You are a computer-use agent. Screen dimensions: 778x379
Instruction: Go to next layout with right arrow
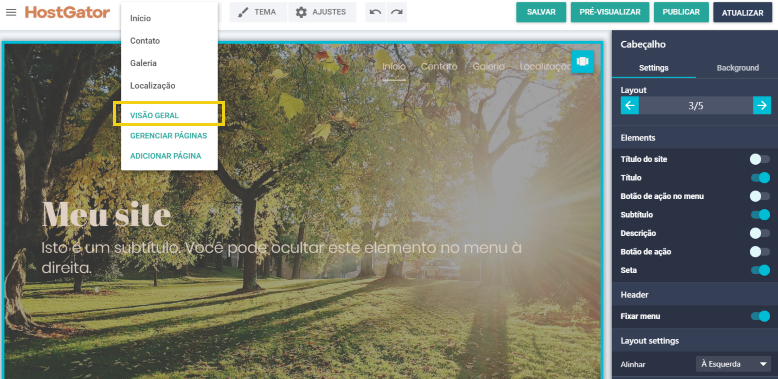[x=762, y=105]
